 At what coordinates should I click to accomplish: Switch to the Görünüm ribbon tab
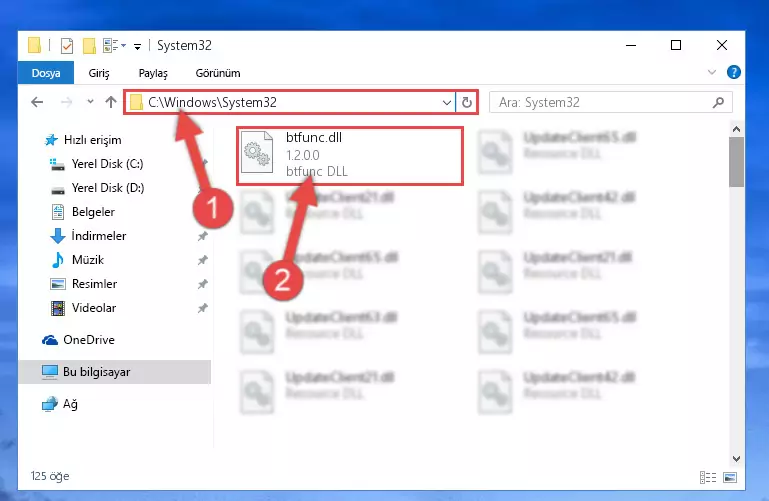[218, 73]
